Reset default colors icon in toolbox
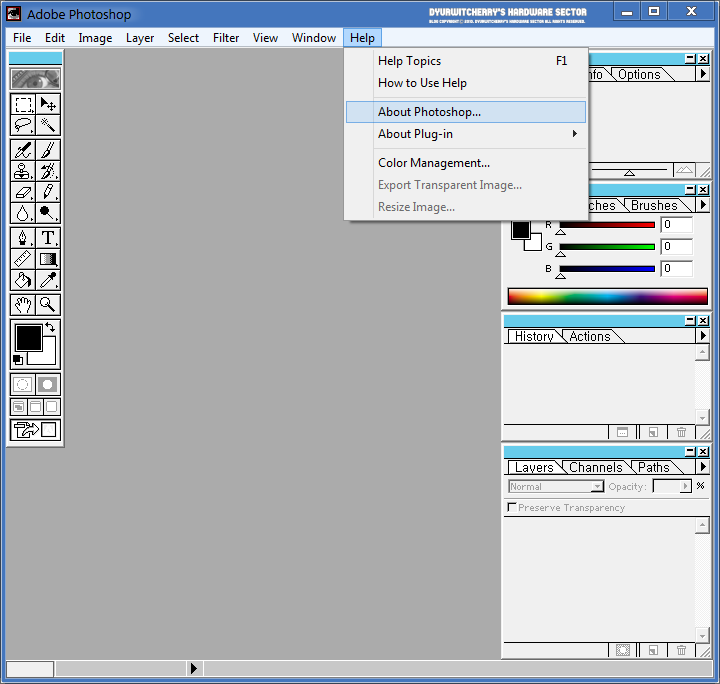The image size is (720, 684). pyautogui.click(x=17, y=360)
